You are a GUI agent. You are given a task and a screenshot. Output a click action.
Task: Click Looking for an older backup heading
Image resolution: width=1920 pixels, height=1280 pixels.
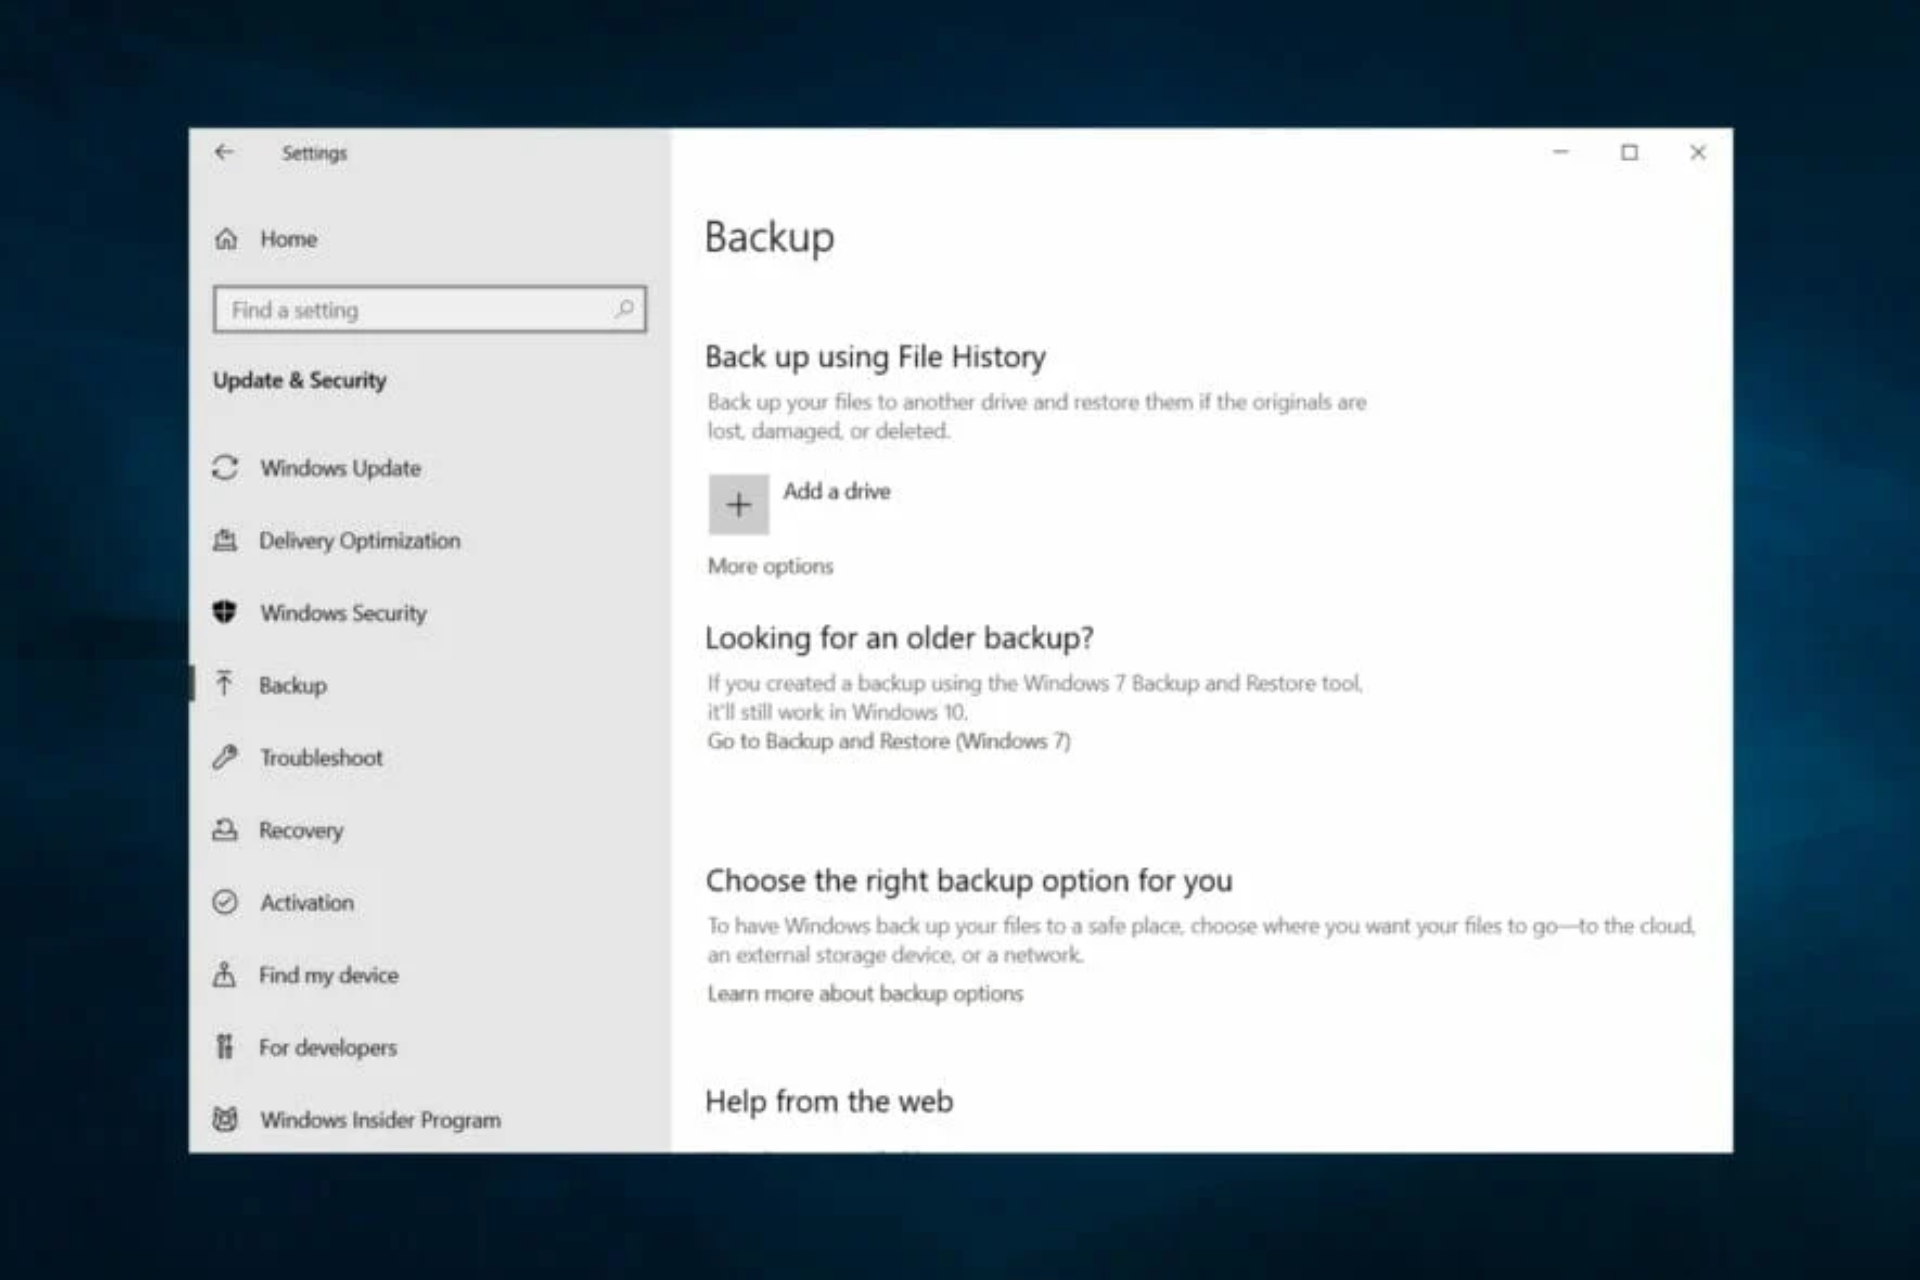click(x=899, y=638)
